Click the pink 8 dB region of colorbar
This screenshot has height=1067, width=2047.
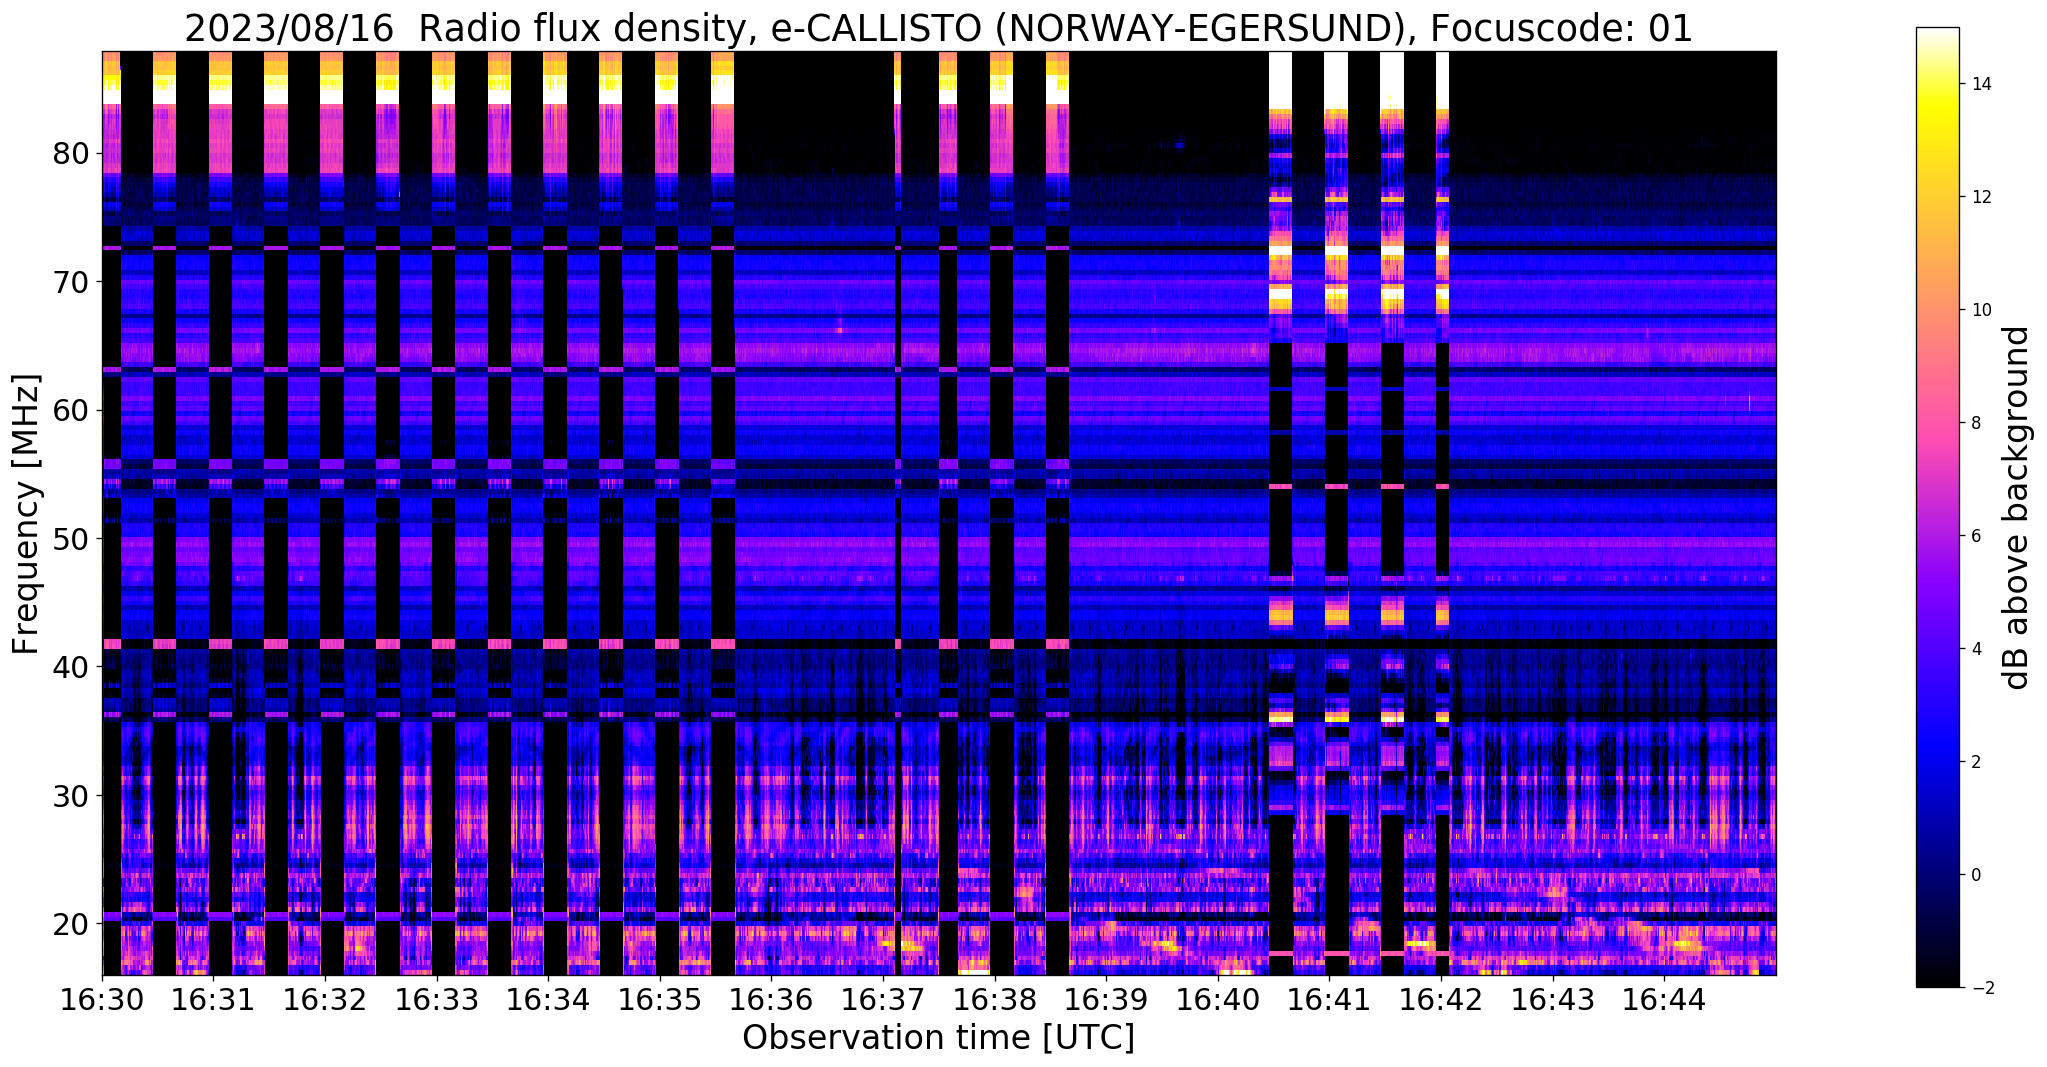[x=1938, y=423]
